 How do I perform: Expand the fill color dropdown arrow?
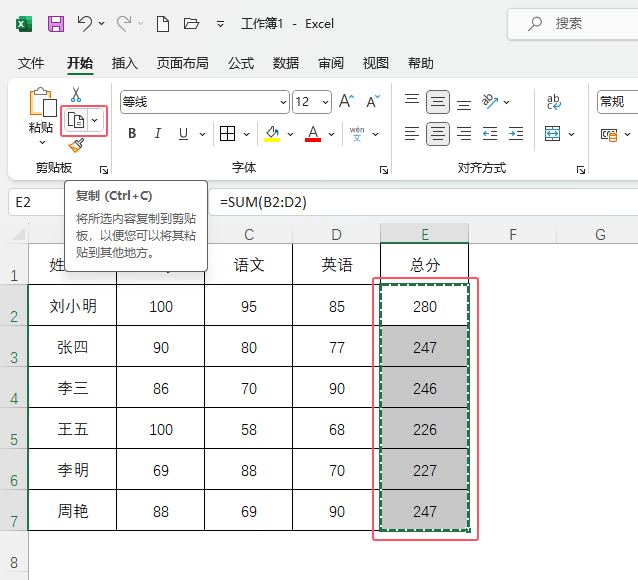coord(290,134)
